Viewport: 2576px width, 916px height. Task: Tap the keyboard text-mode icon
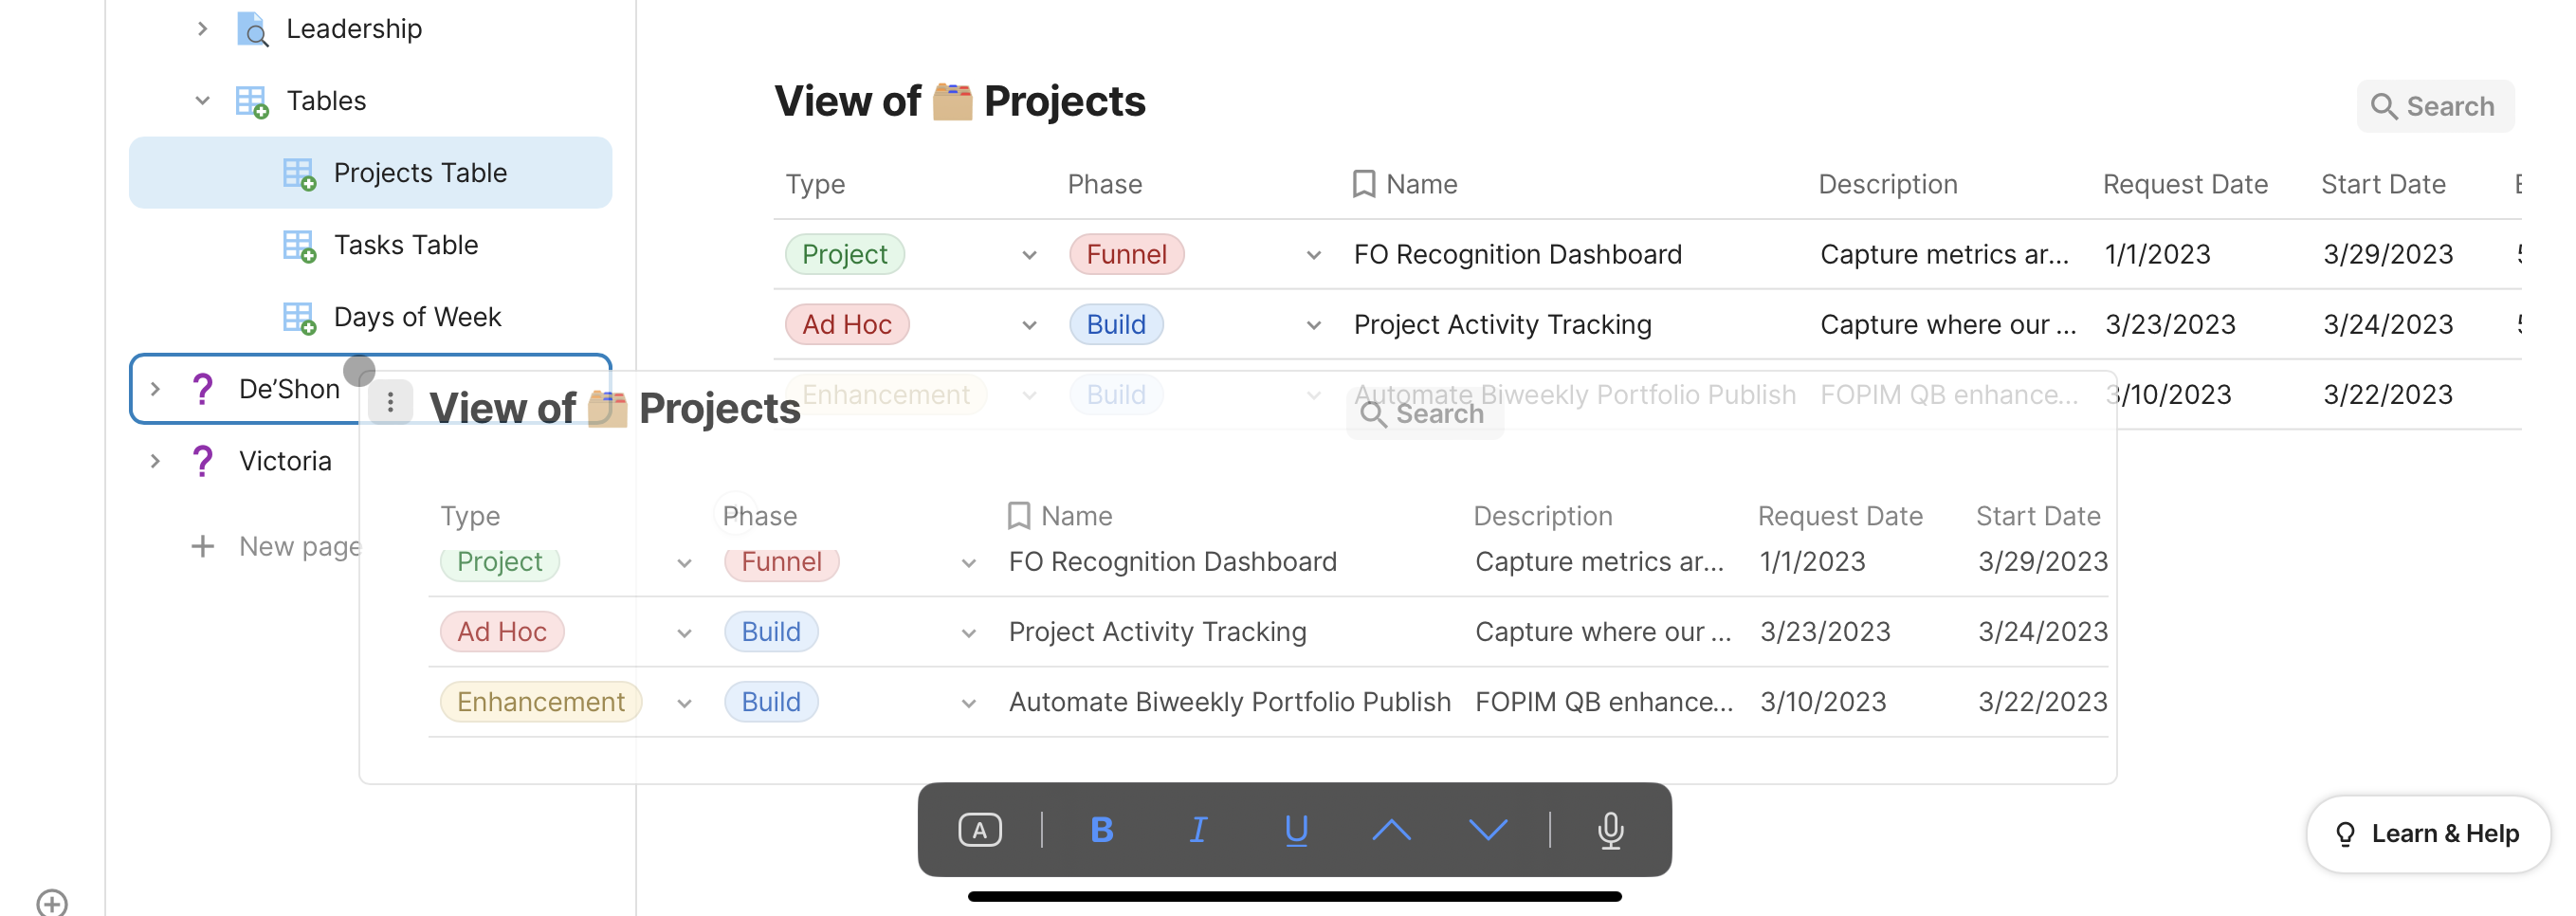tap(979, 829)
